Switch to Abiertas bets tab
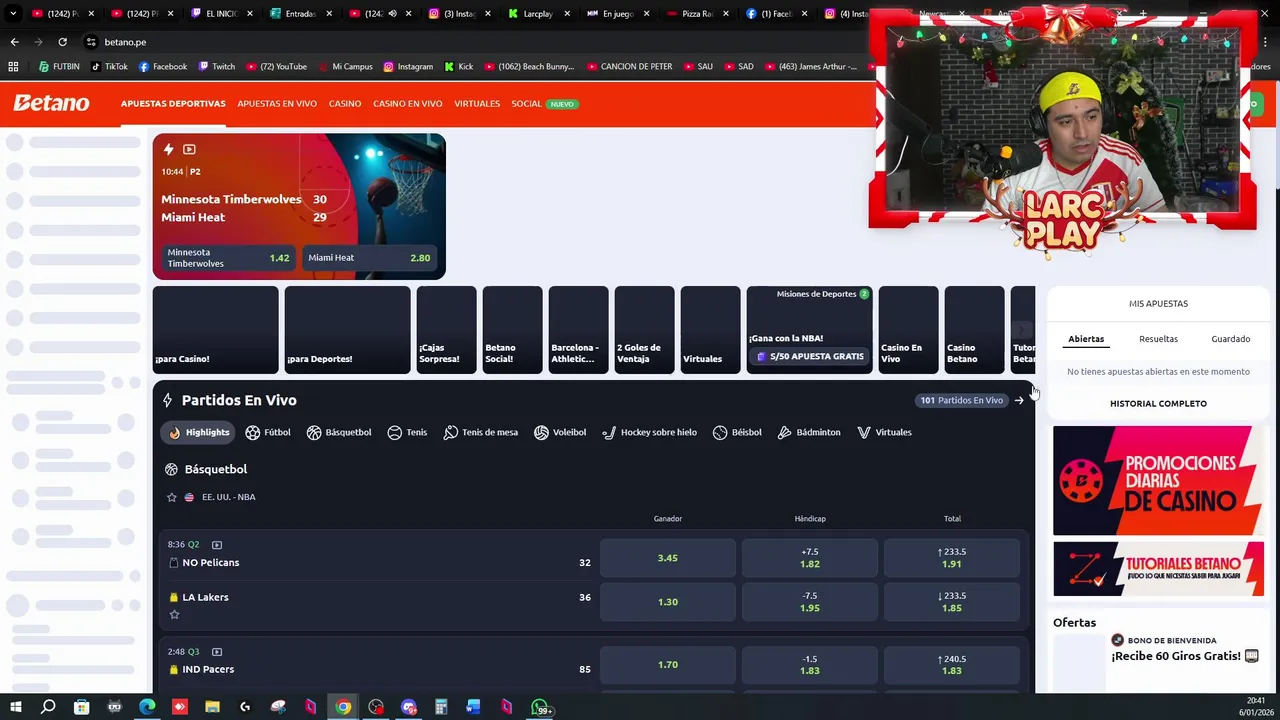 tap(1086, 339)
